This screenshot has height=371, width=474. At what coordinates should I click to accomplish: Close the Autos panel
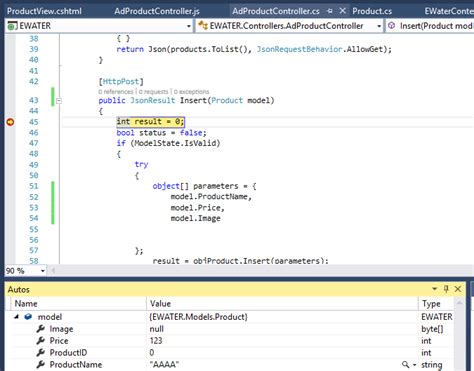(458, 289)
